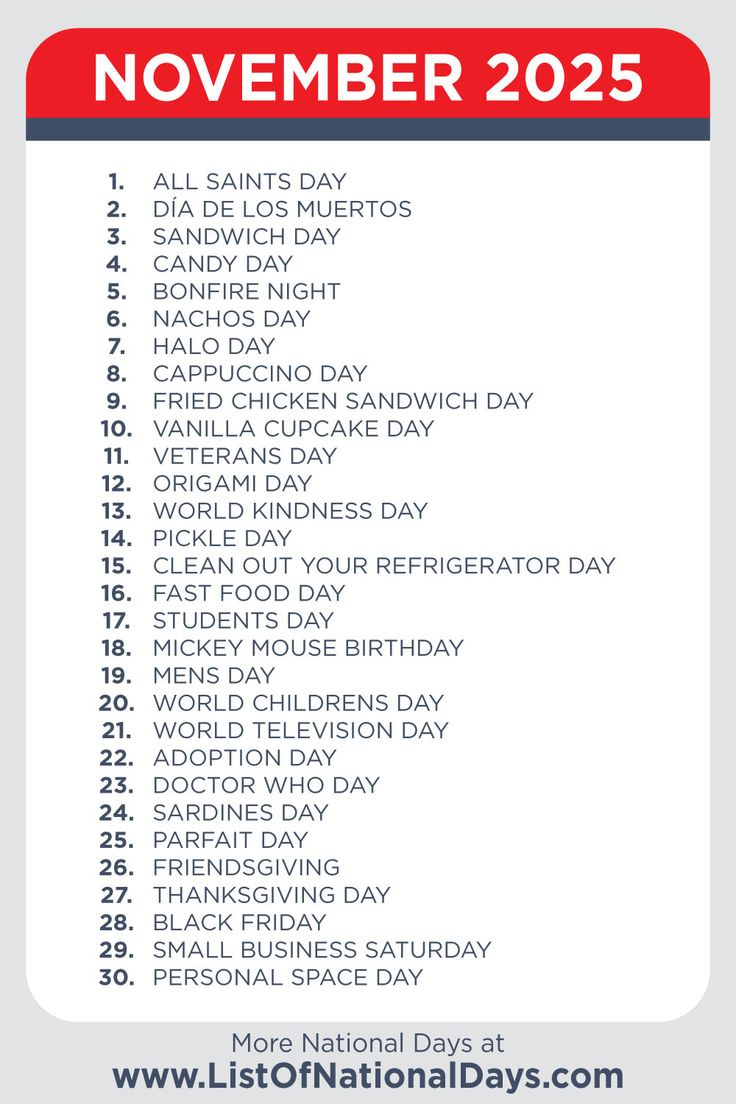Click the Mickey Mouse Birthday entry
736x1104 pixels.
click(308, 648)
